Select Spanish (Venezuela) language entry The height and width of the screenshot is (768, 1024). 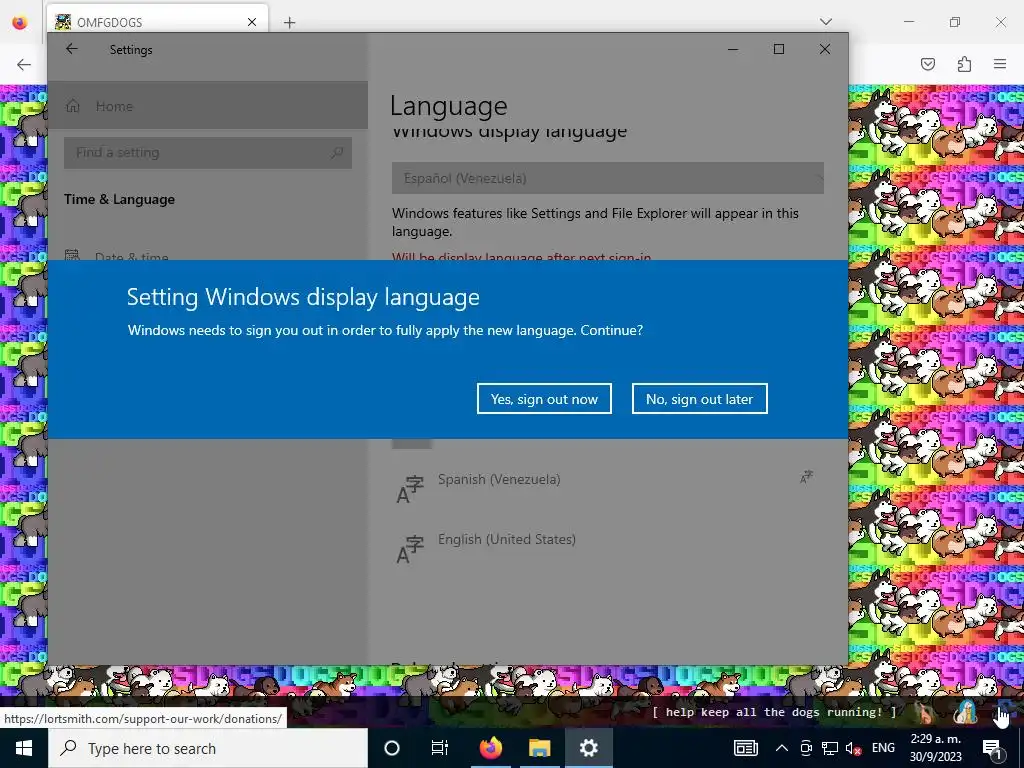[x=607, y=487]
